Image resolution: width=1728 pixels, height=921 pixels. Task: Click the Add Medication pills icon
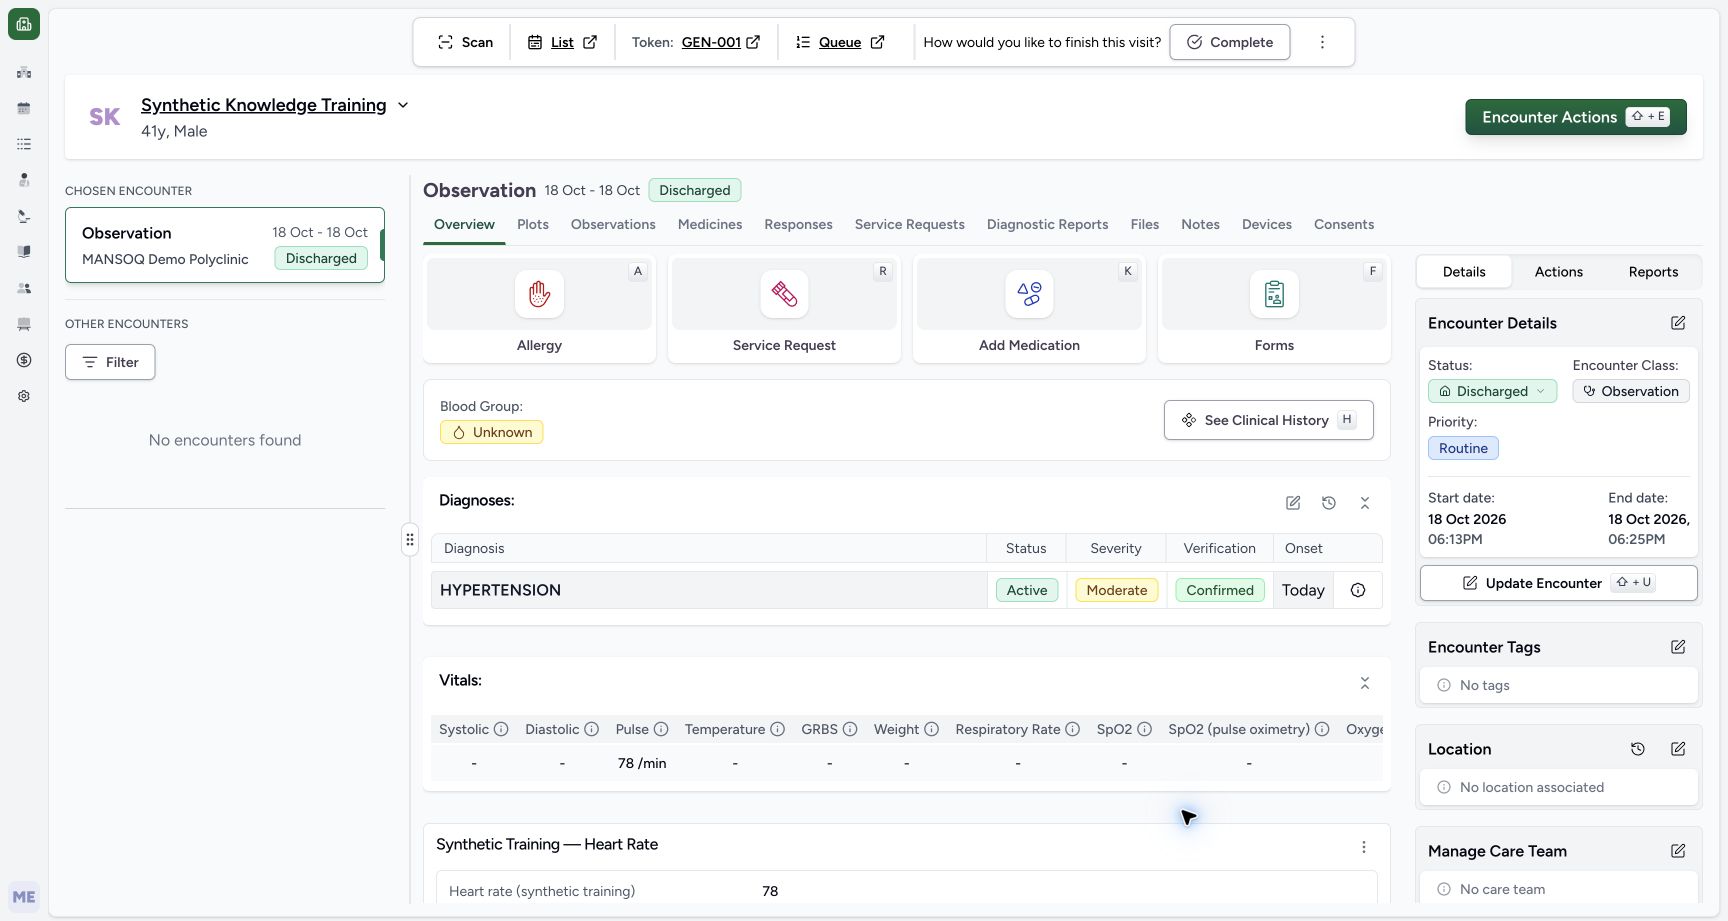(1029, 294)
